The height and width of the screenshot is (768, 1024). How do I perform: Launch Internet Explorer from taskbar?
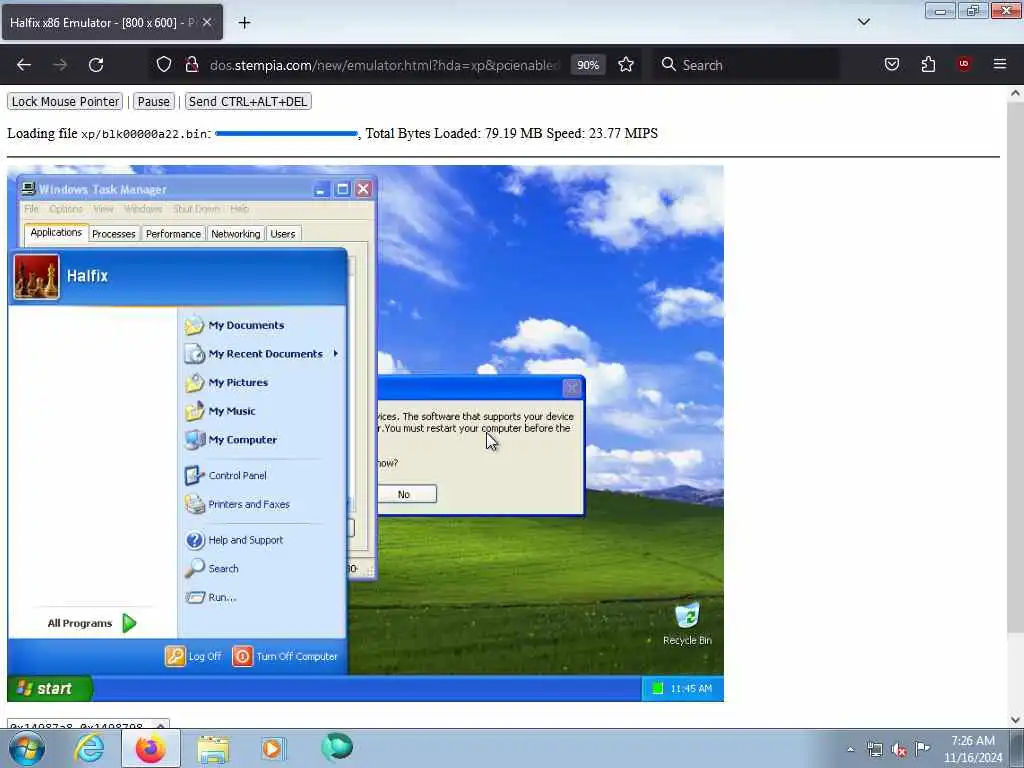(x=89, y=748)
